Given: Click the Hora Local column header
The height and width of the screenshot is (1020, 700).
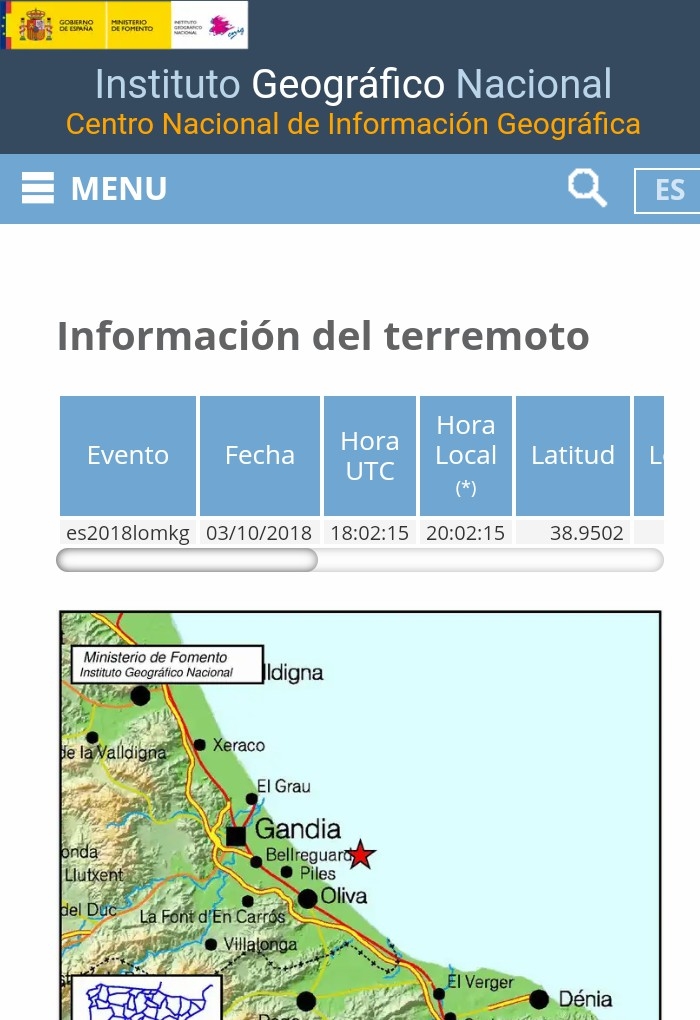Looking at the screenshot, I should click(x=466, y=455).
